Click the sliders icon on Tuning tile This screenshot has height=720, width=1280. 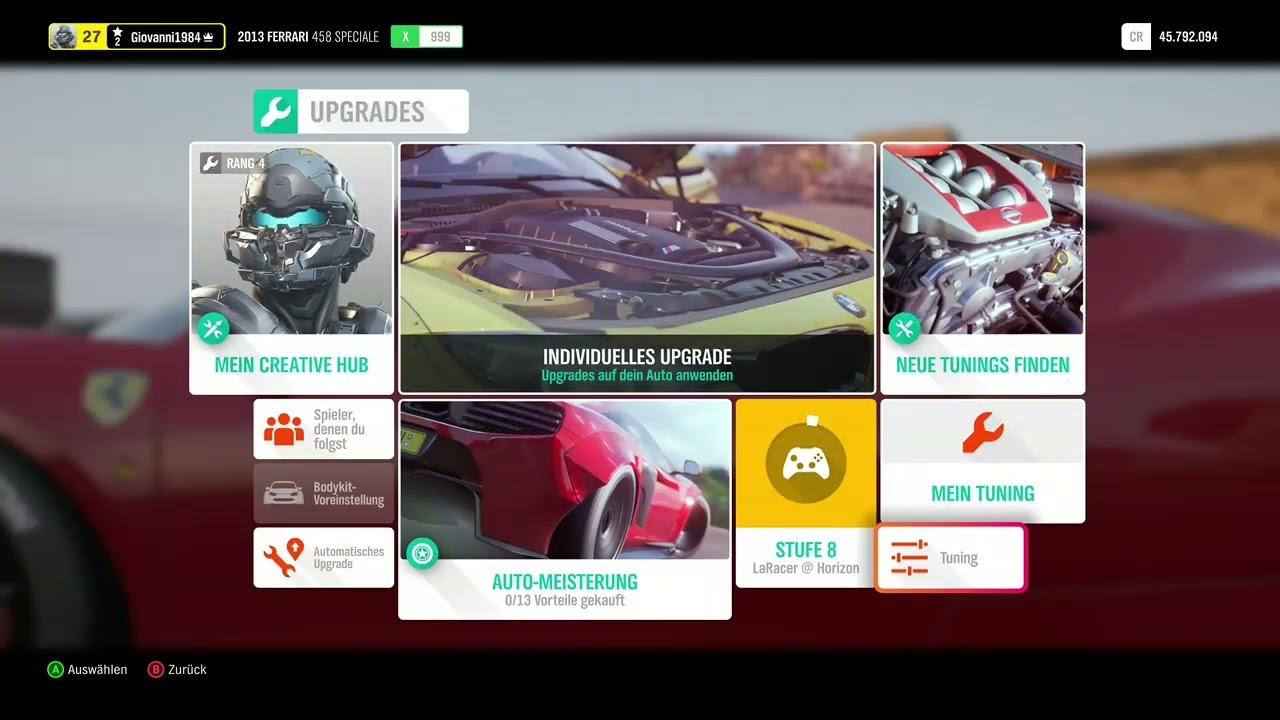tap(909, 558)
